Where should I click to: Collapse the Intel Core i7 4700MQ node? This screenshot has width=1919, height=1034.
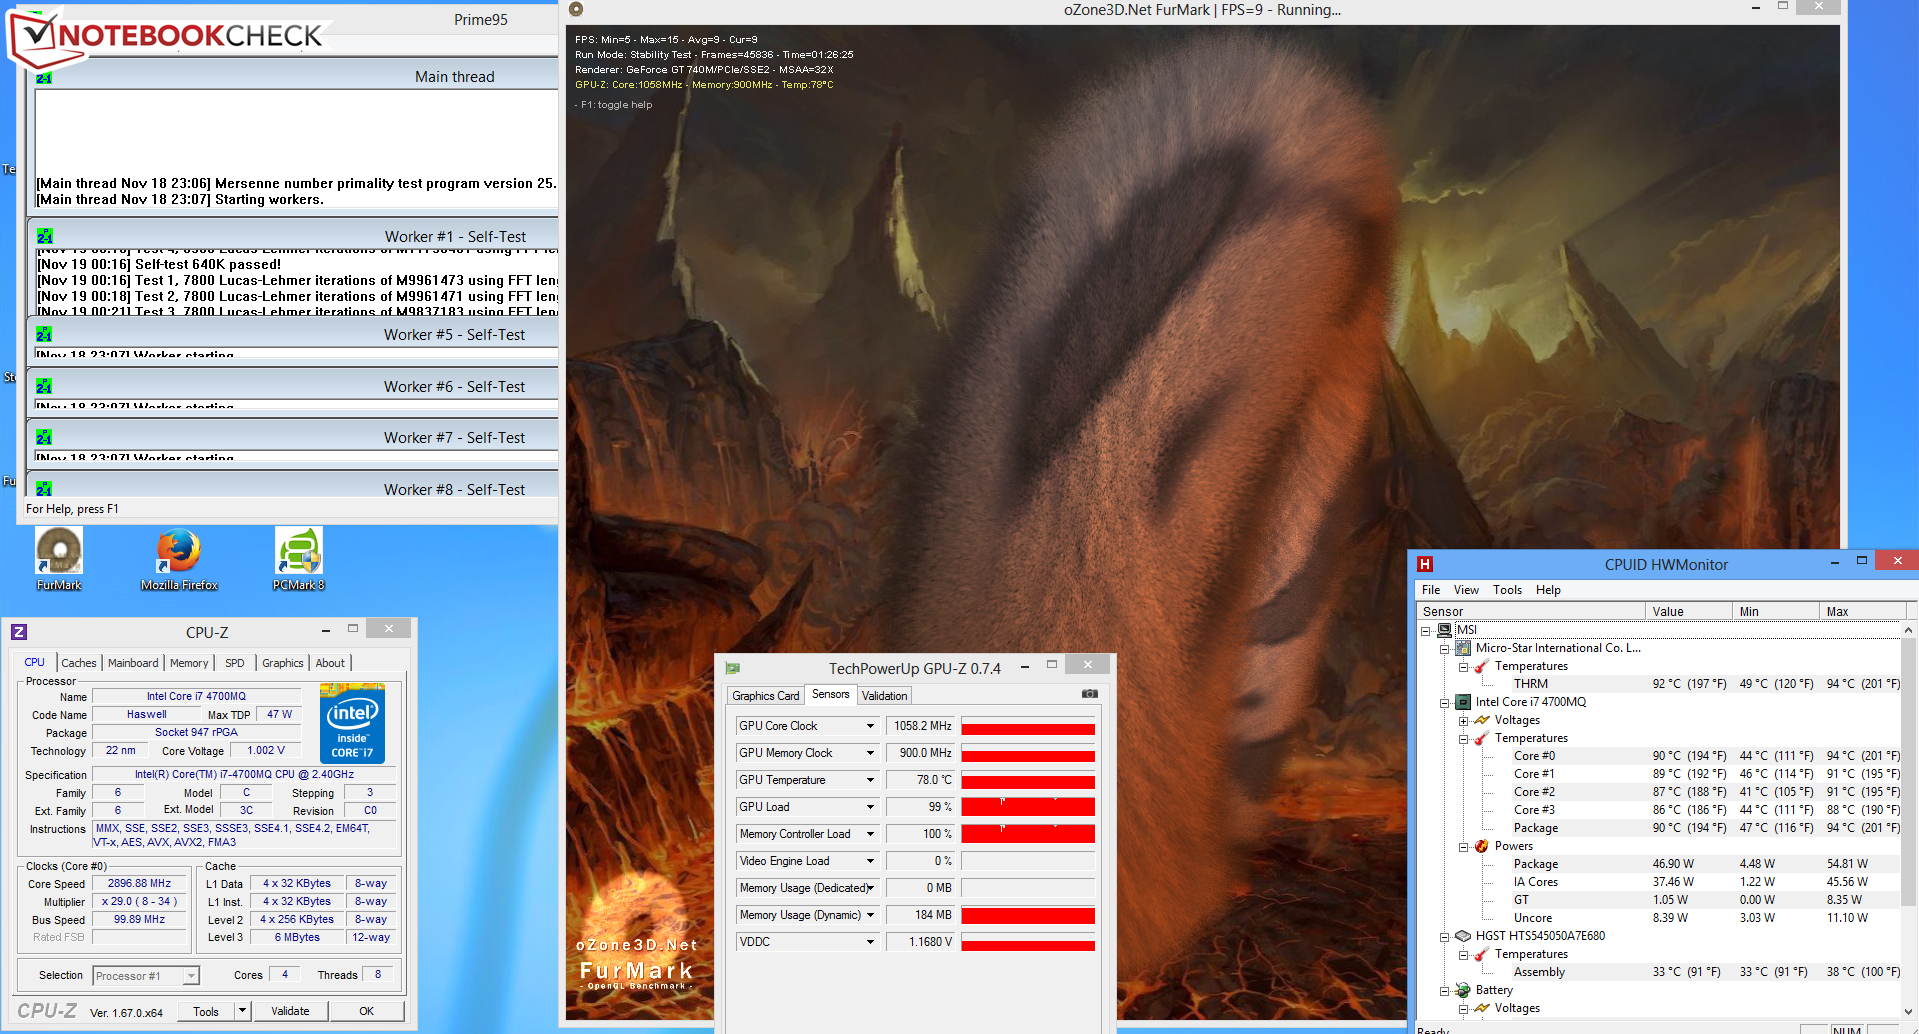pyautogui.click(x=1445, y=703)
